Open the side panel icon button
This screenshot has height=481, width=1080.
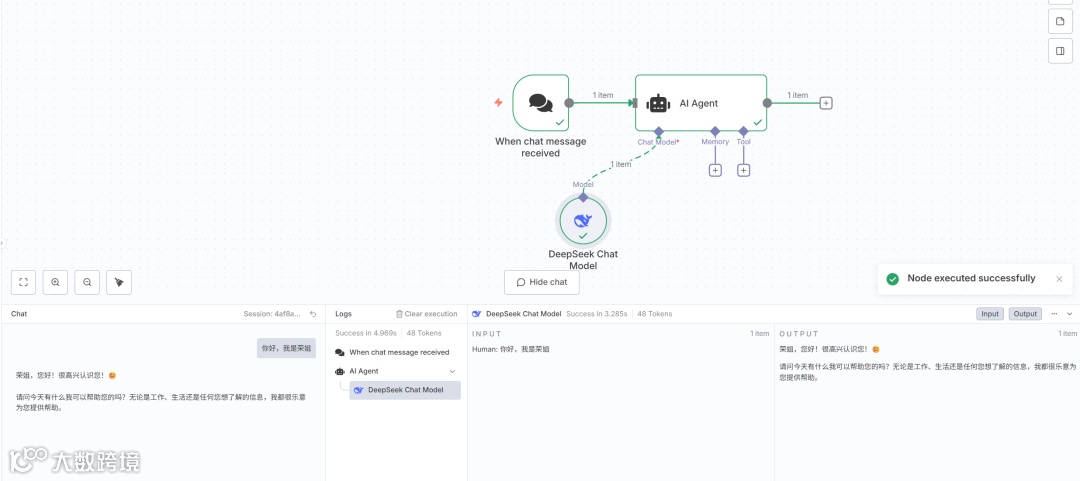coord(1060,51)
